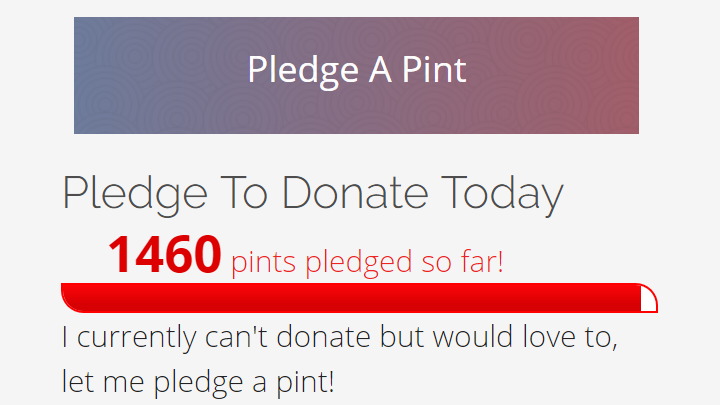Click the unfilled white end of progress bar
Viewport: 720px width, 405px height.
click(648, 299)
